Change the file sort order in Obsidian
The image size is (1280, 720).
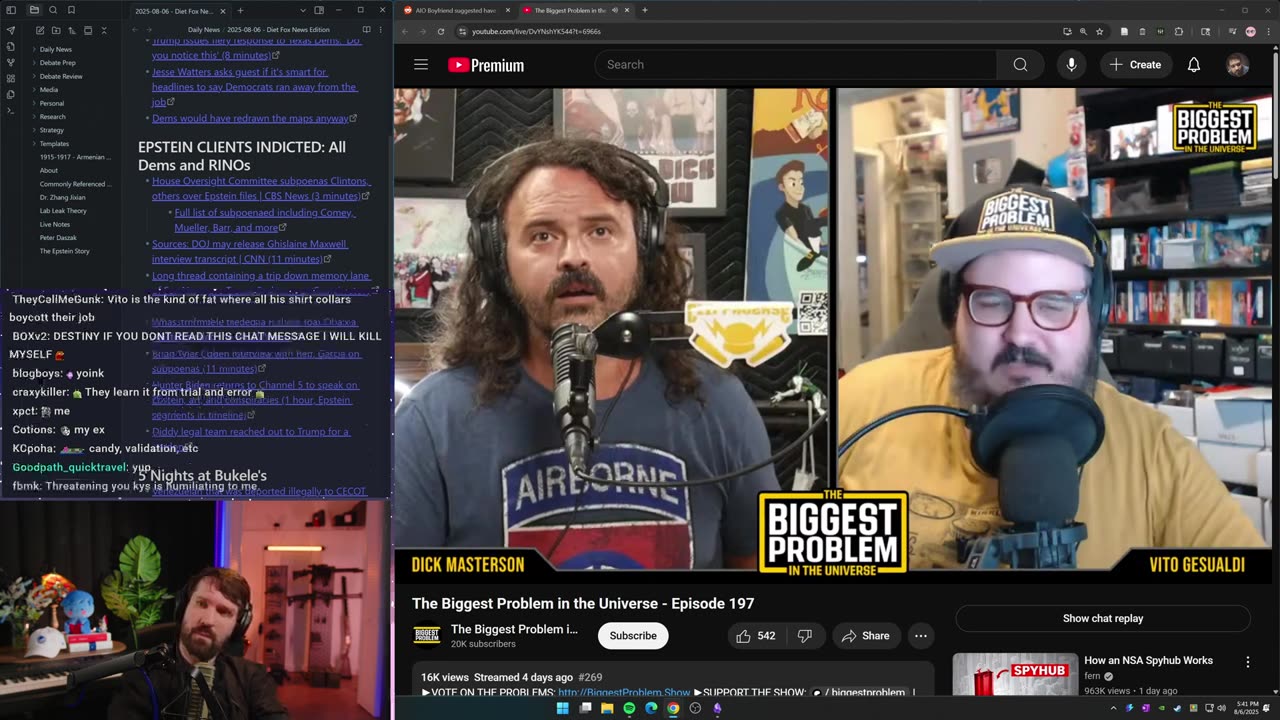coord(72,30)
